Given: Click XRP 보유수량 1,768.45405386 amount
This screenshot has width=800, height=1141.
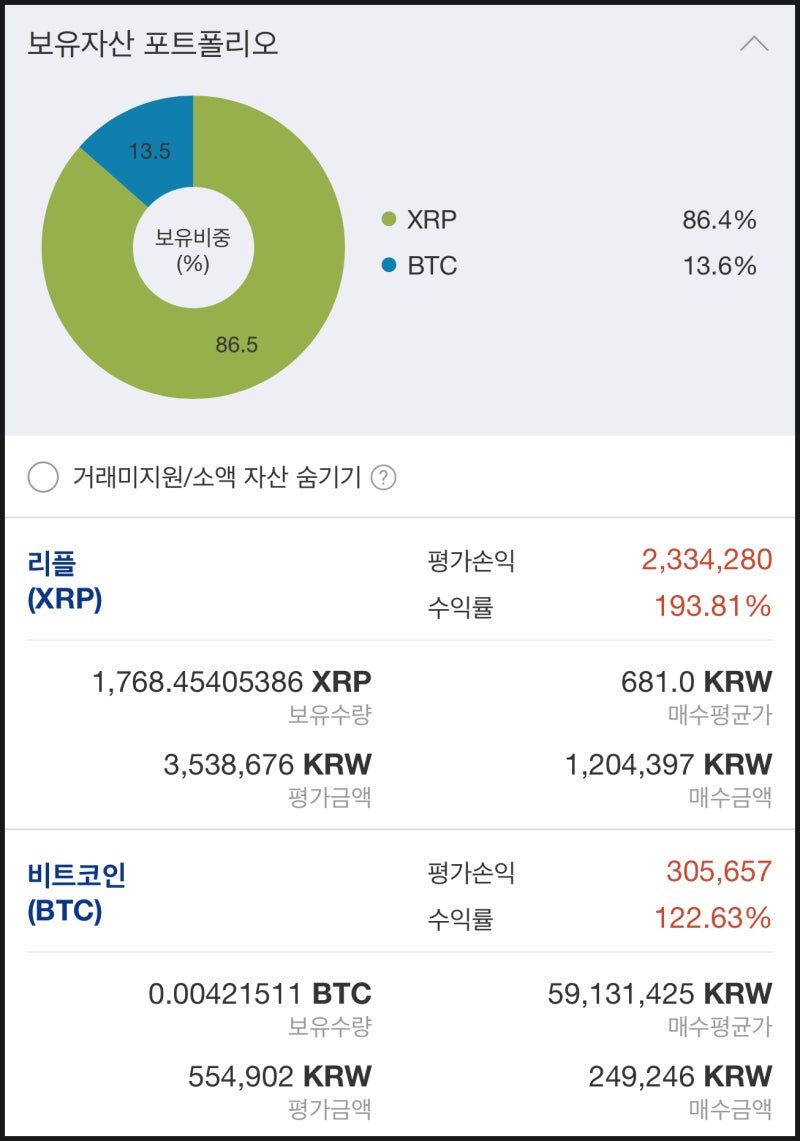Looking at the screenshot, I should coord(231,682).
